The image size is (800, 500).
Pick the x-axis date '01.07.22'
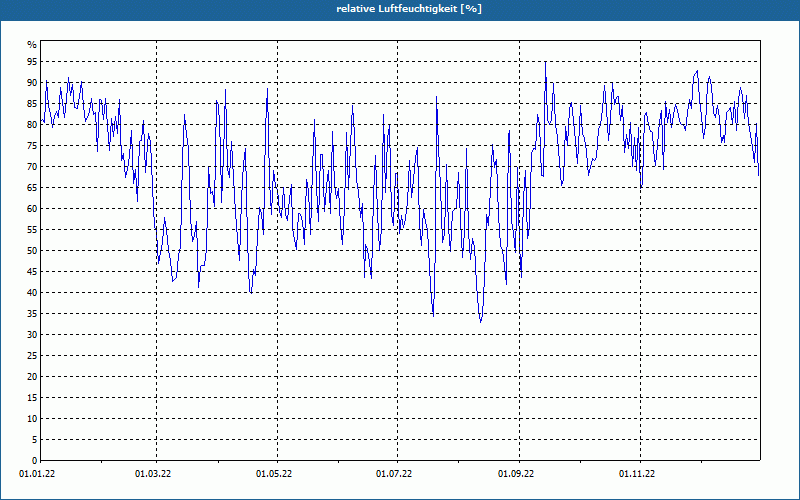pyautogui.click(x=394, y=474)
